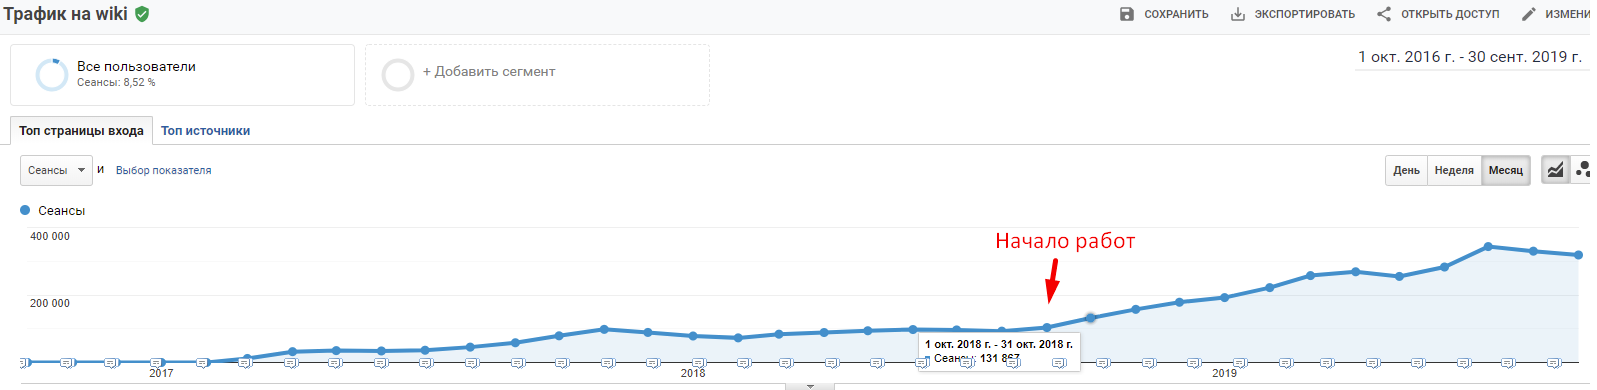Click the segment percentage circle for Все пользователи
The width and height of the screenshot is (1597, 390).
point(51,75)
